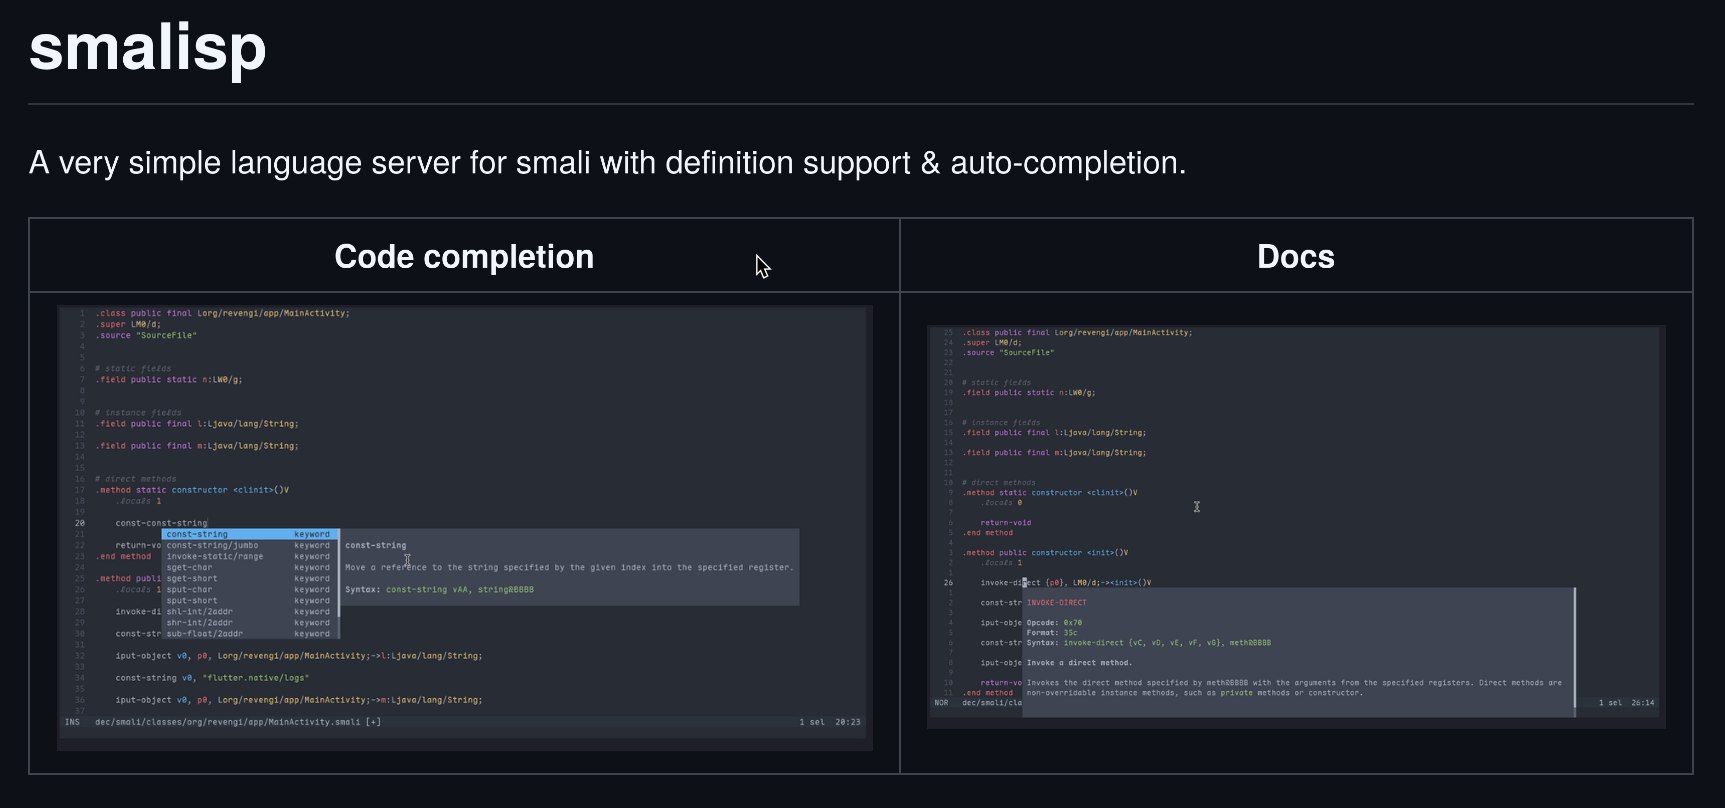Click the smalisp page heading
Screen dimensions: 1725x808
click(x=148, y=47)
